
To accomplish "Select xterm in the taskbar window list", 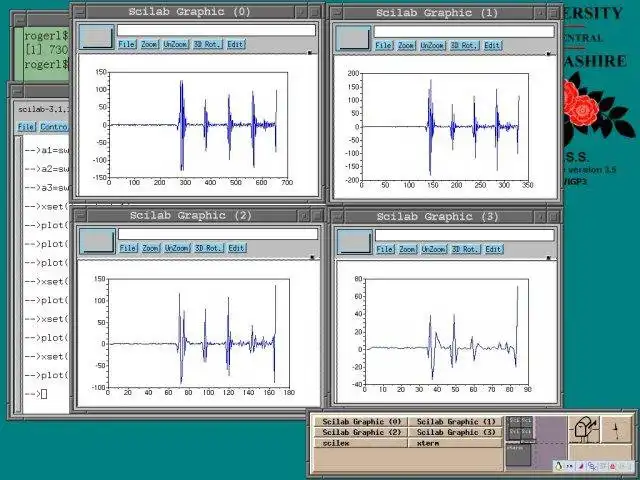I will 456,443.
